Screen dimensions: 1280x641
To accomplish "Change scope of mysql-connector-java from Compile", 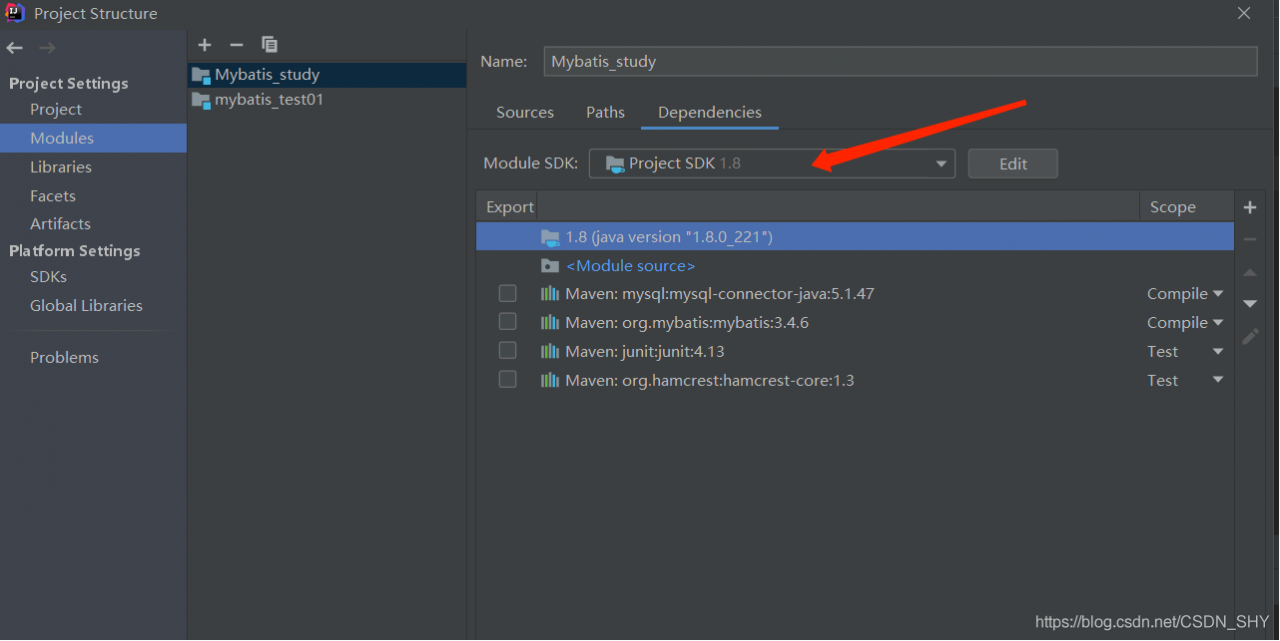I will 1185,294.
